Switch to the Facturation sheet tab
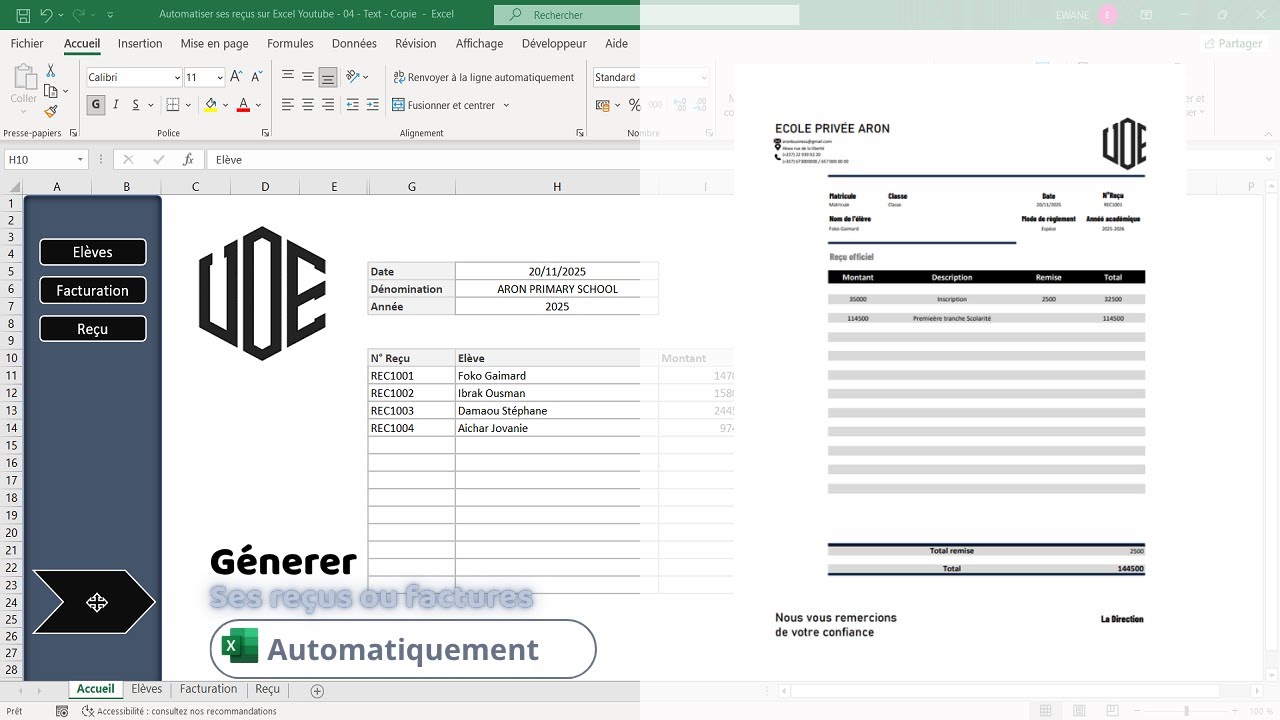Screen dimensions: 1280x720 point(208,689)
